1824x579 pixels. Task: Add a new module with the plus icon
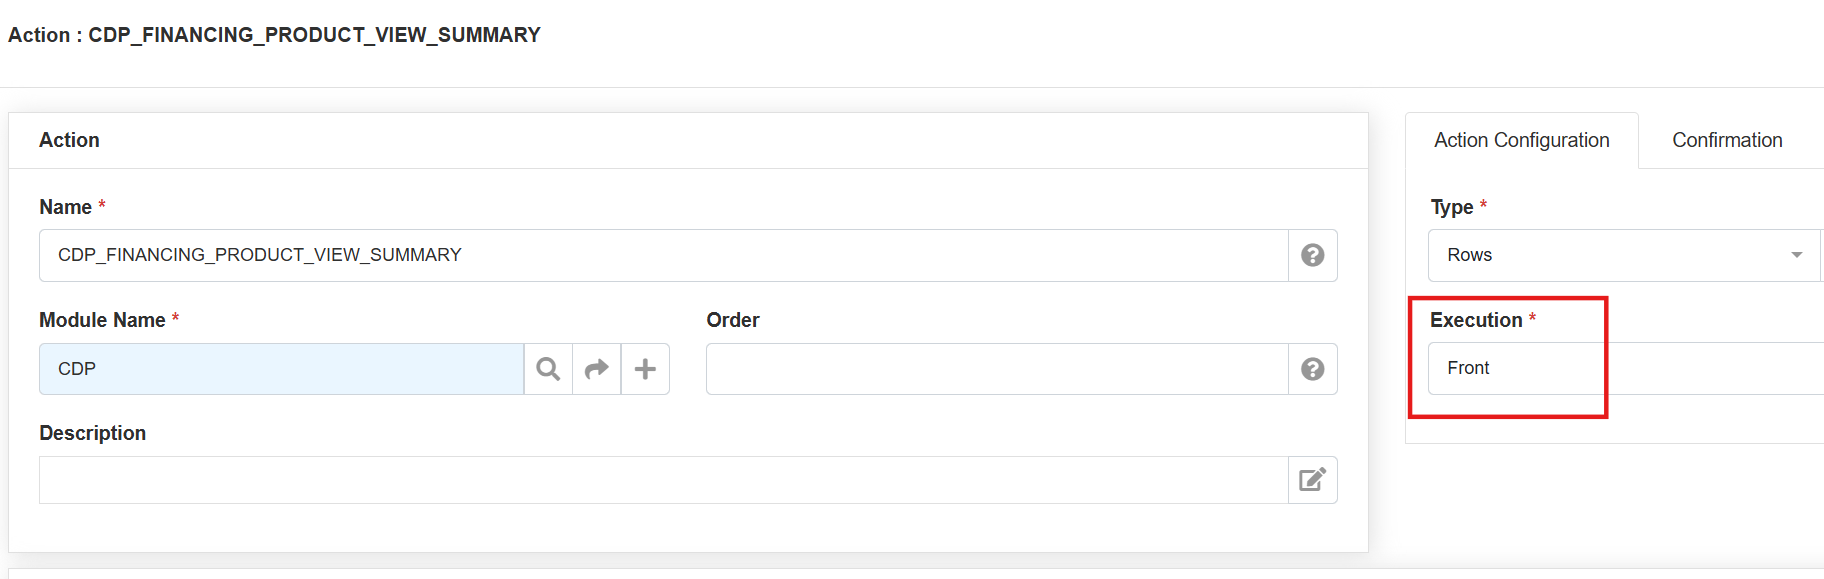tap(645, 369)
